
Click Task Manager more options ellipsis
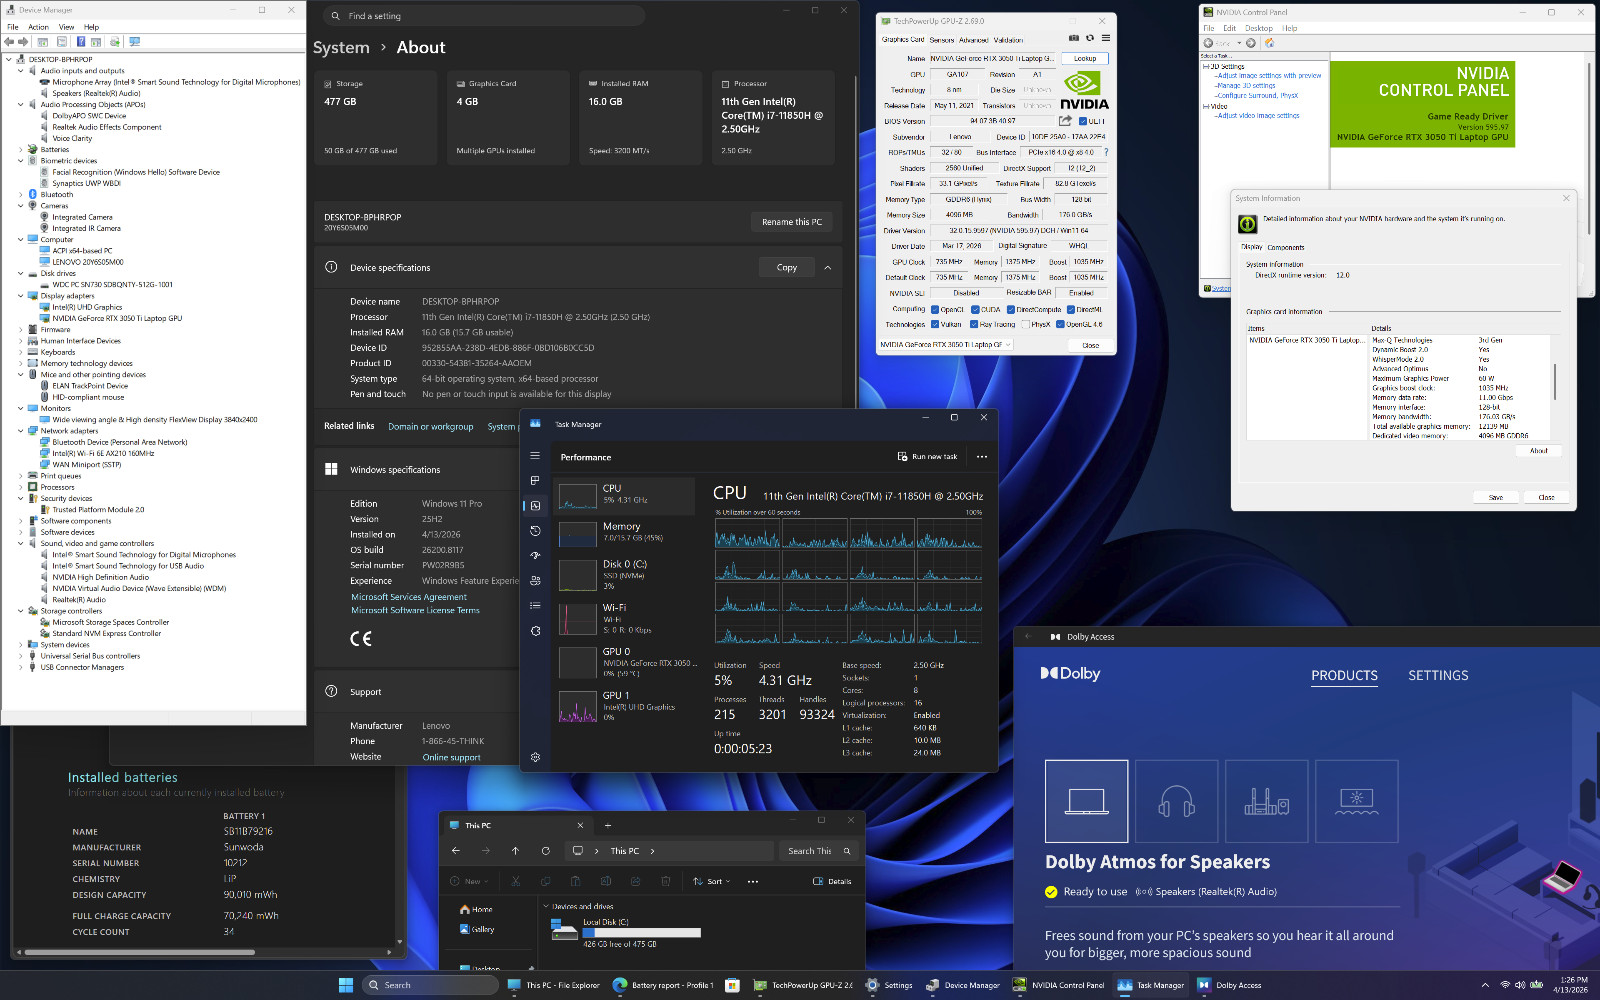(982, 457)
